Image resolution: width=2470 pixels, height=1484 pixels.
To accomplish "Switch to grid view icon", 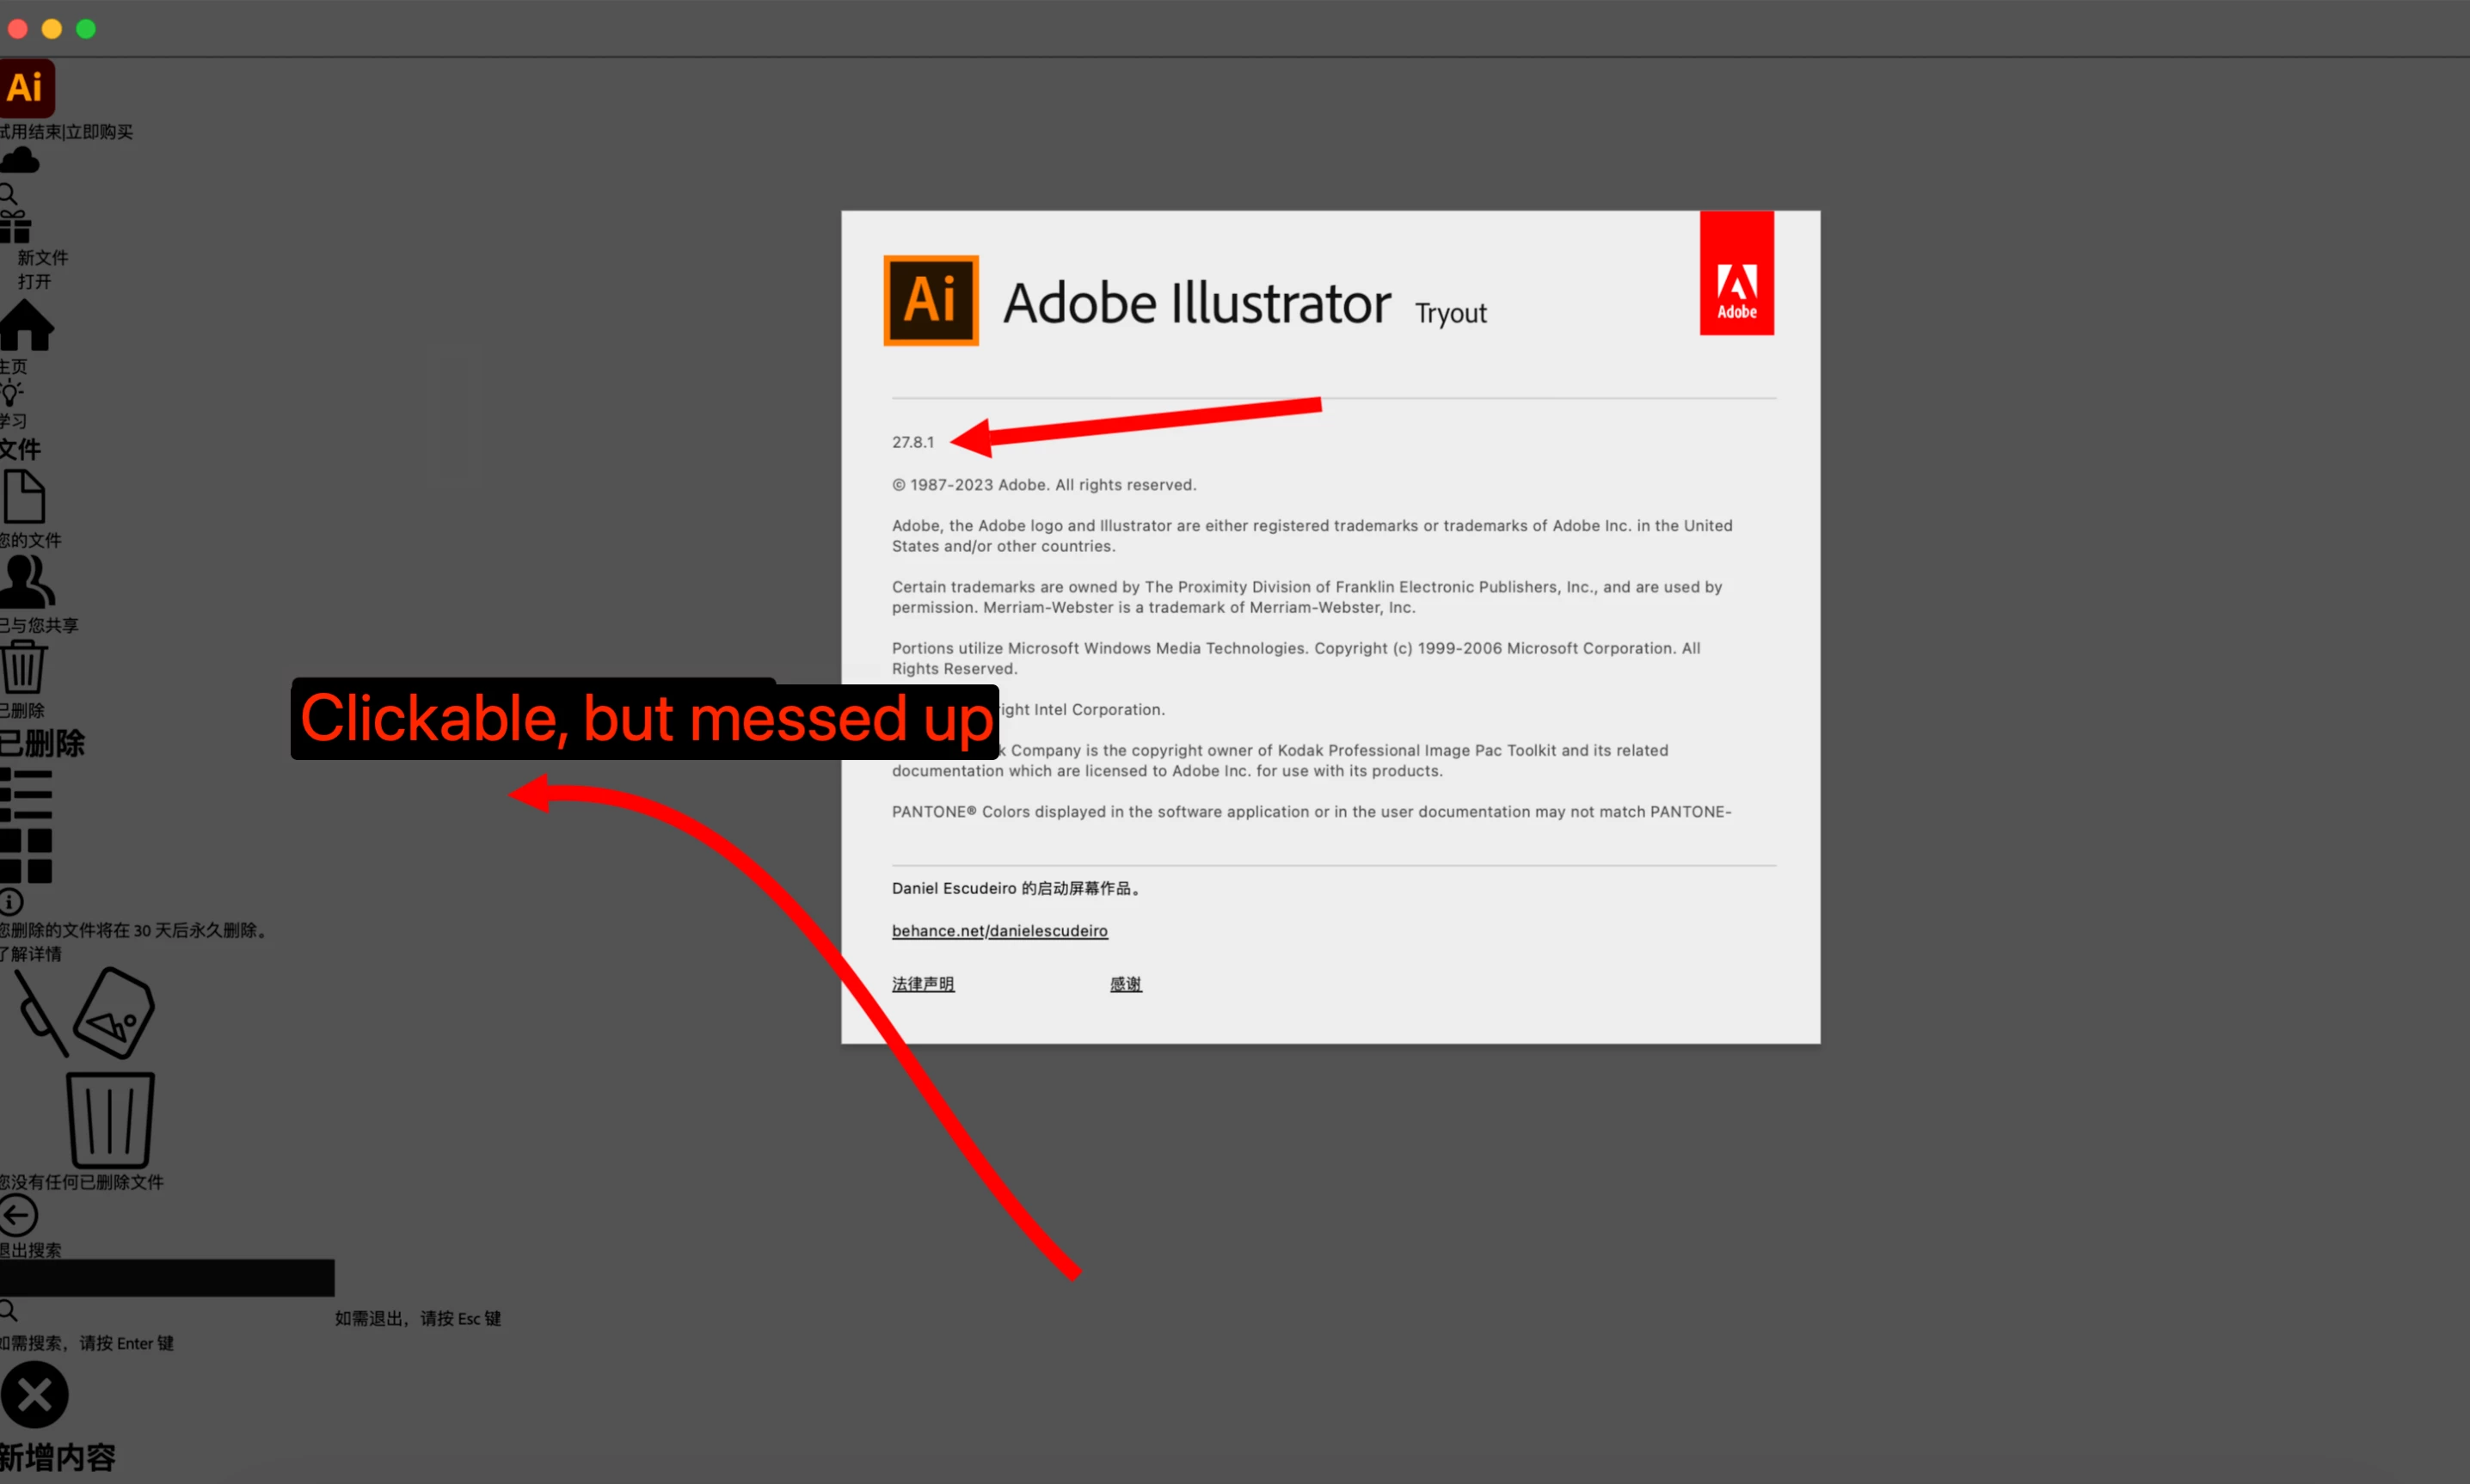I will pyautogui.click(x=26, y=856).
